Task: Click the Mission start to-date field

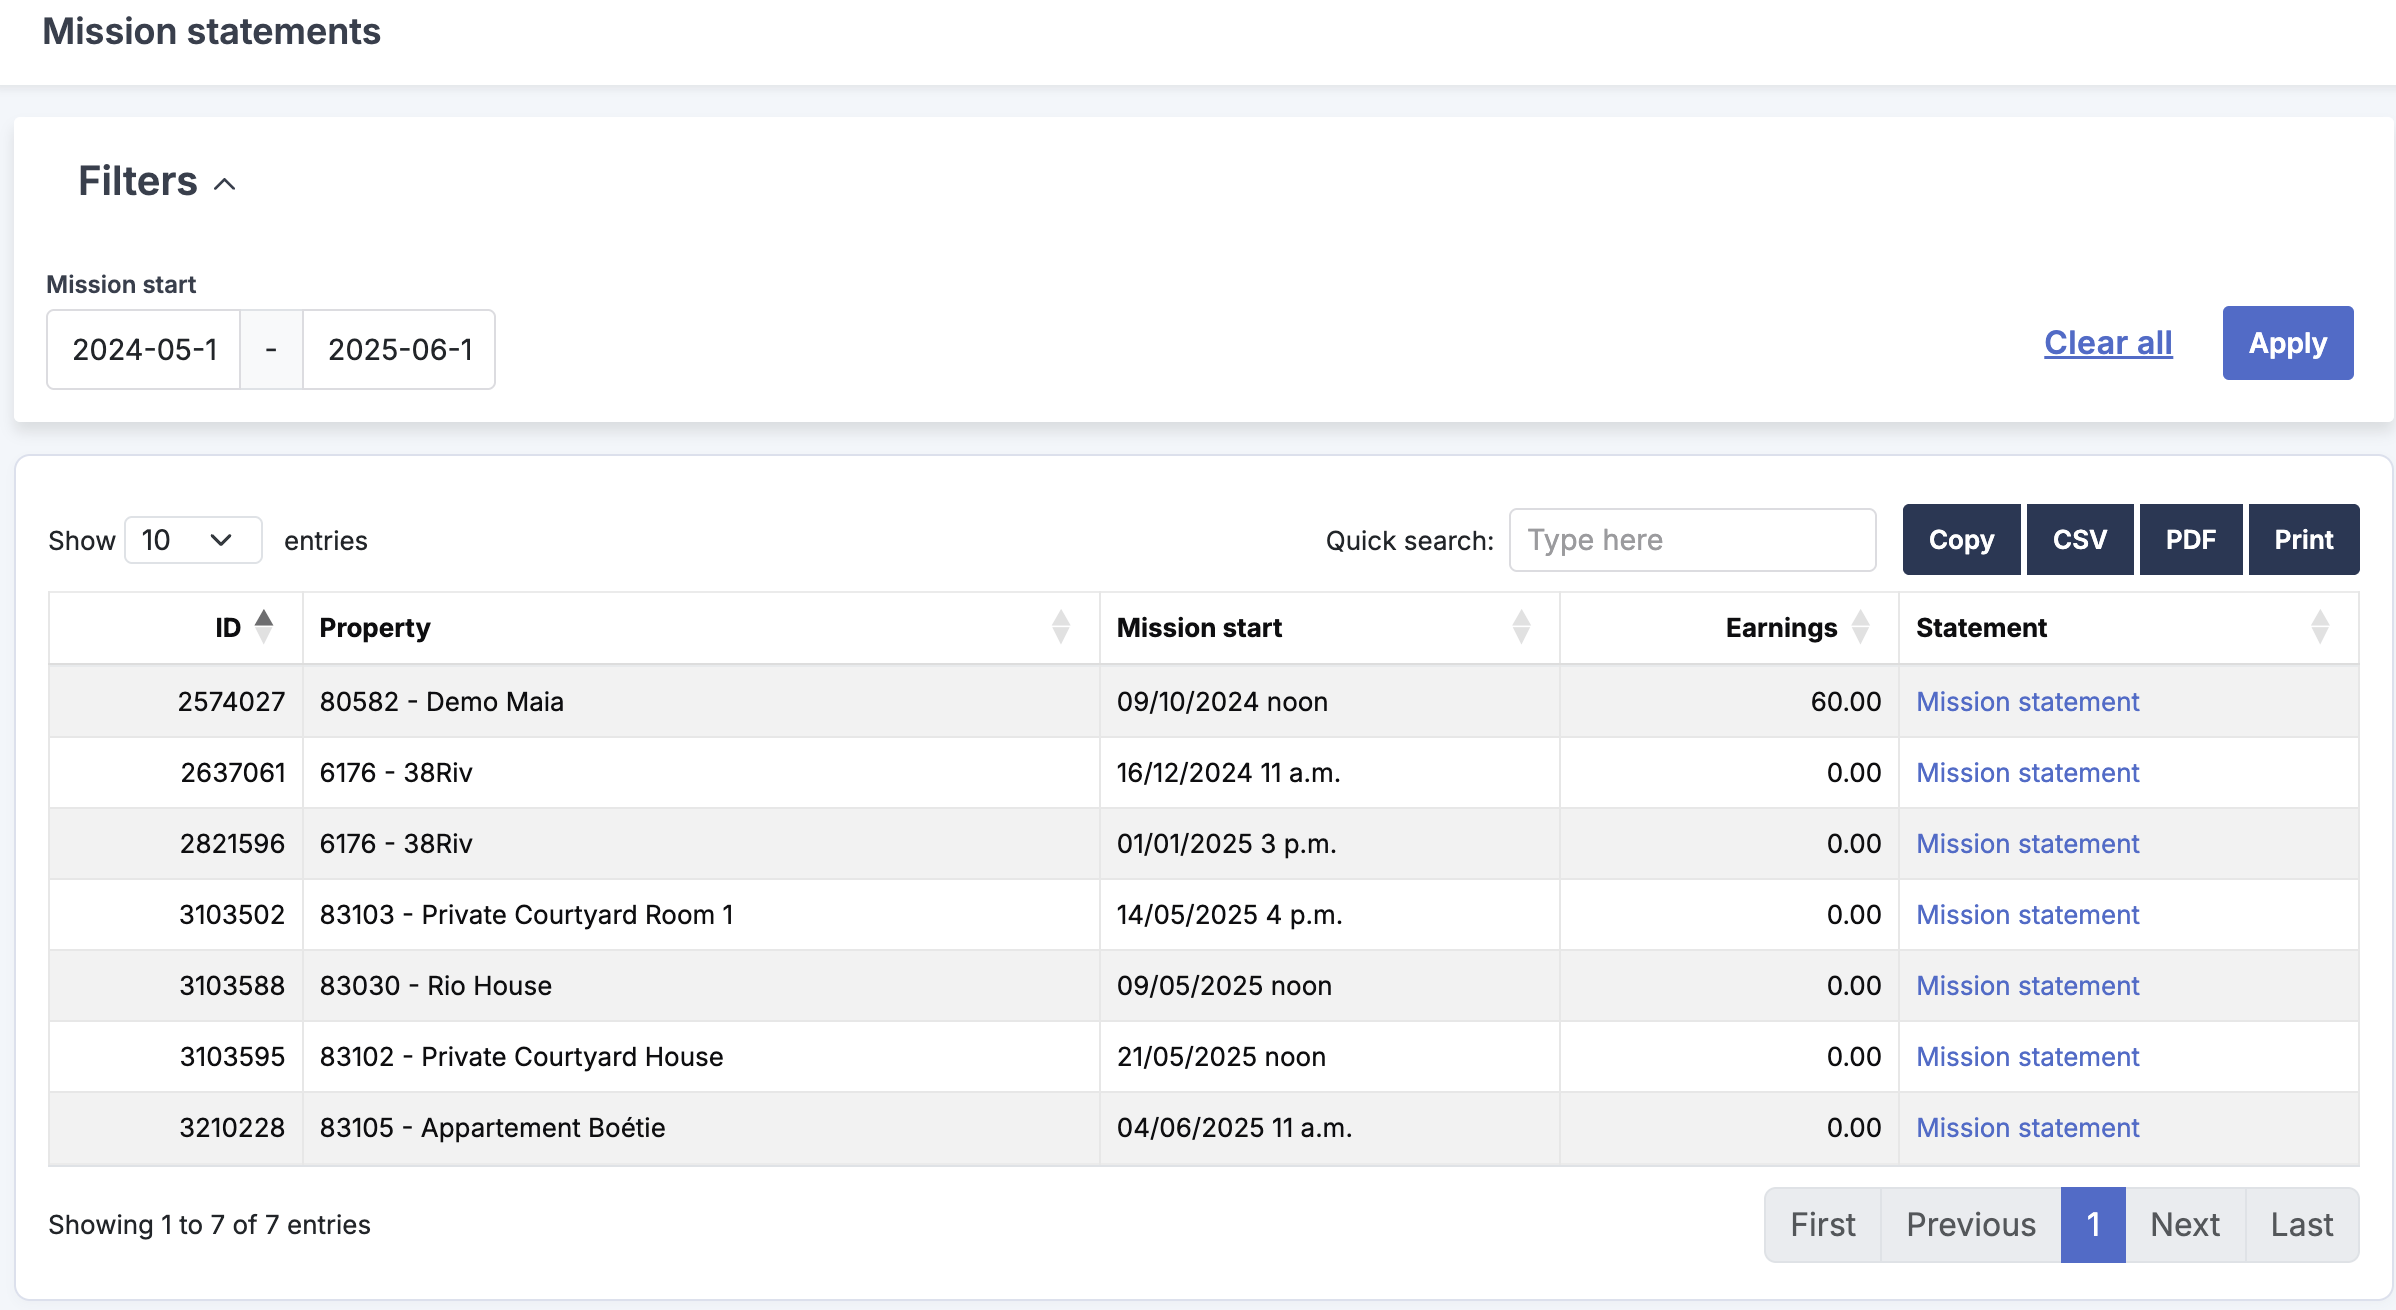Action: [399, 349]
